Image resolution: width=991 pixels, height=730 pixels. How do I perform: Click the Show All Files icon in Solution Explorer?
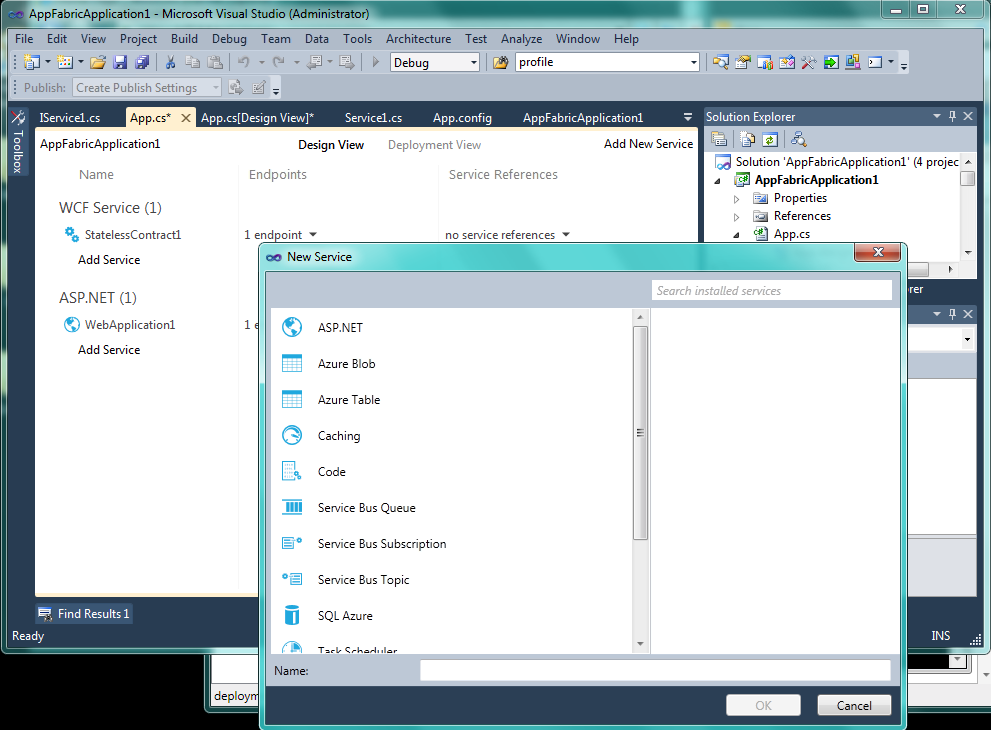[748, 139]
